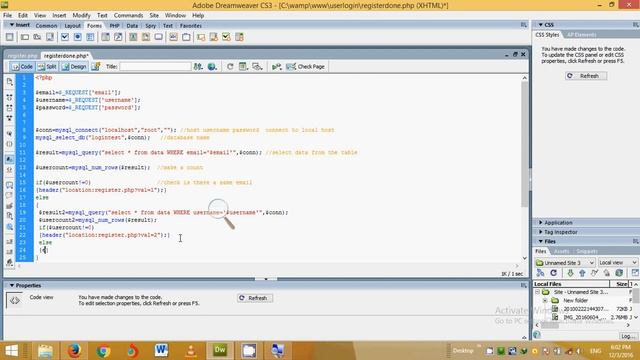Open Microsoft Word from the taskbar
Image resolution: width=640 pixels, height=360 pixels.
tap(161, 351)
